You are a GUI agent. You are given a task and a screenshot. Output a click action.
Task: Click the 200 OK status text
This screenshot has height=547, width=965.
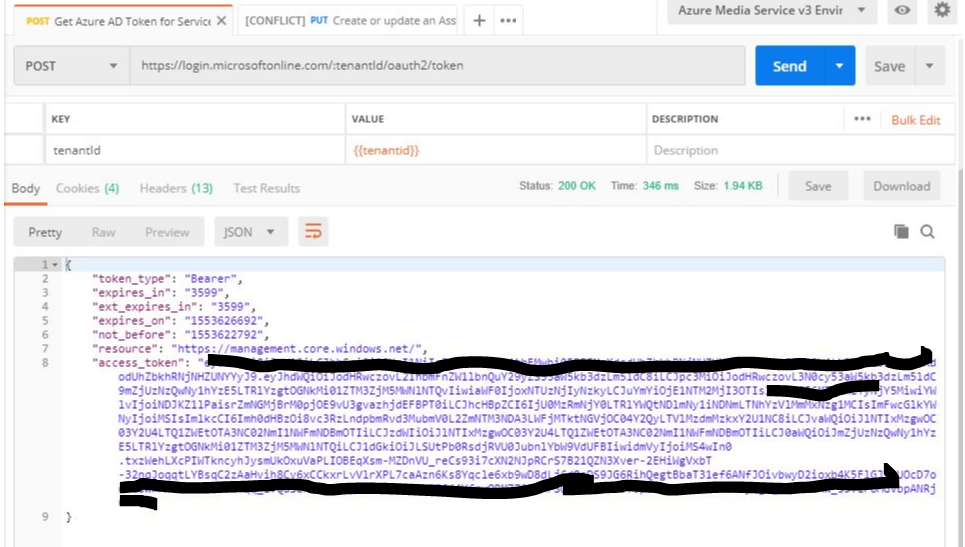(x=577, y=186)
